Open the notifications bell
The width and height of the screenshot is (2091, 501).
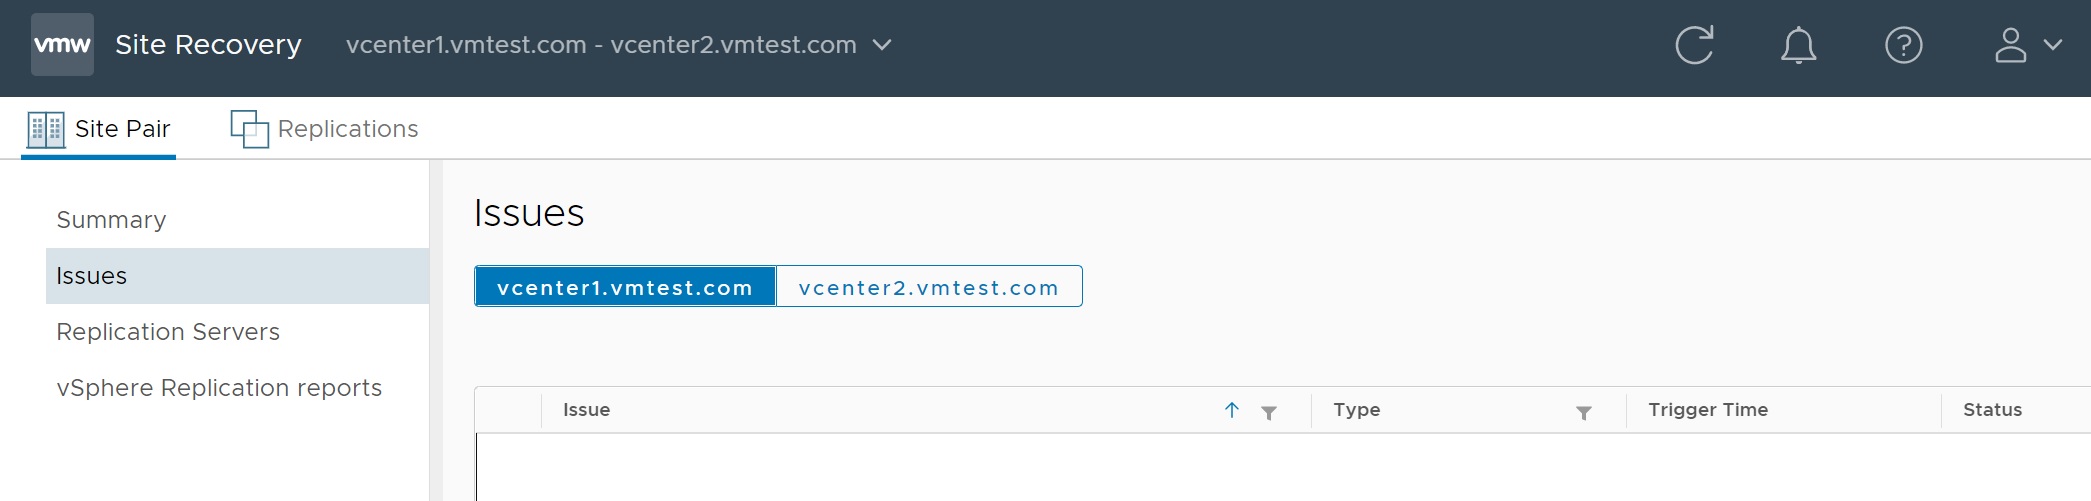(1798, 45)
